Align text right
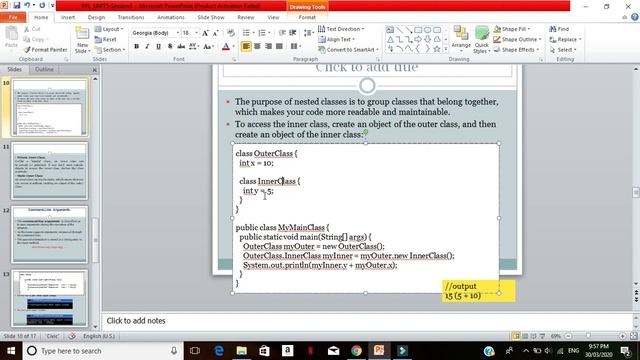The image size is (640, 360). coord(268,46)
